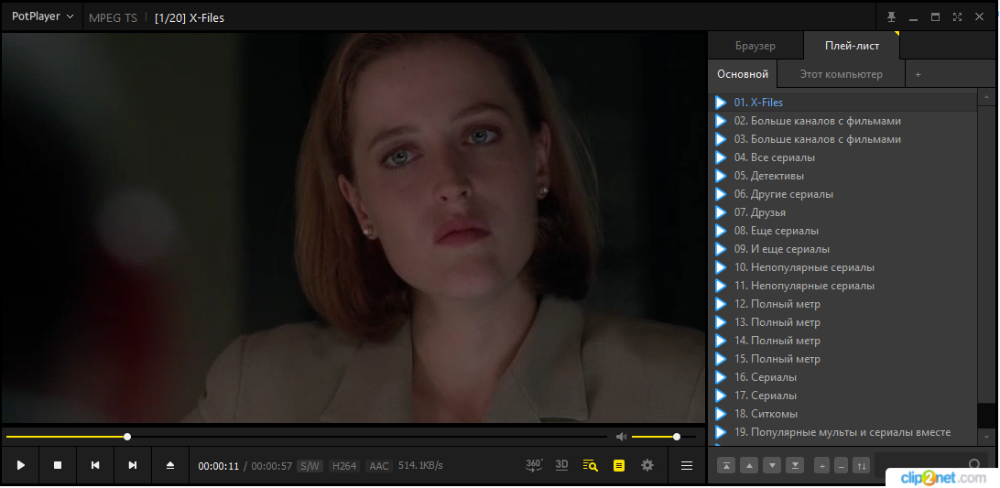This screenshot has width=1000, height=488.
Task: Select the Этот компьютер tab
Action: pyautogui.click(x=841, y=74)
